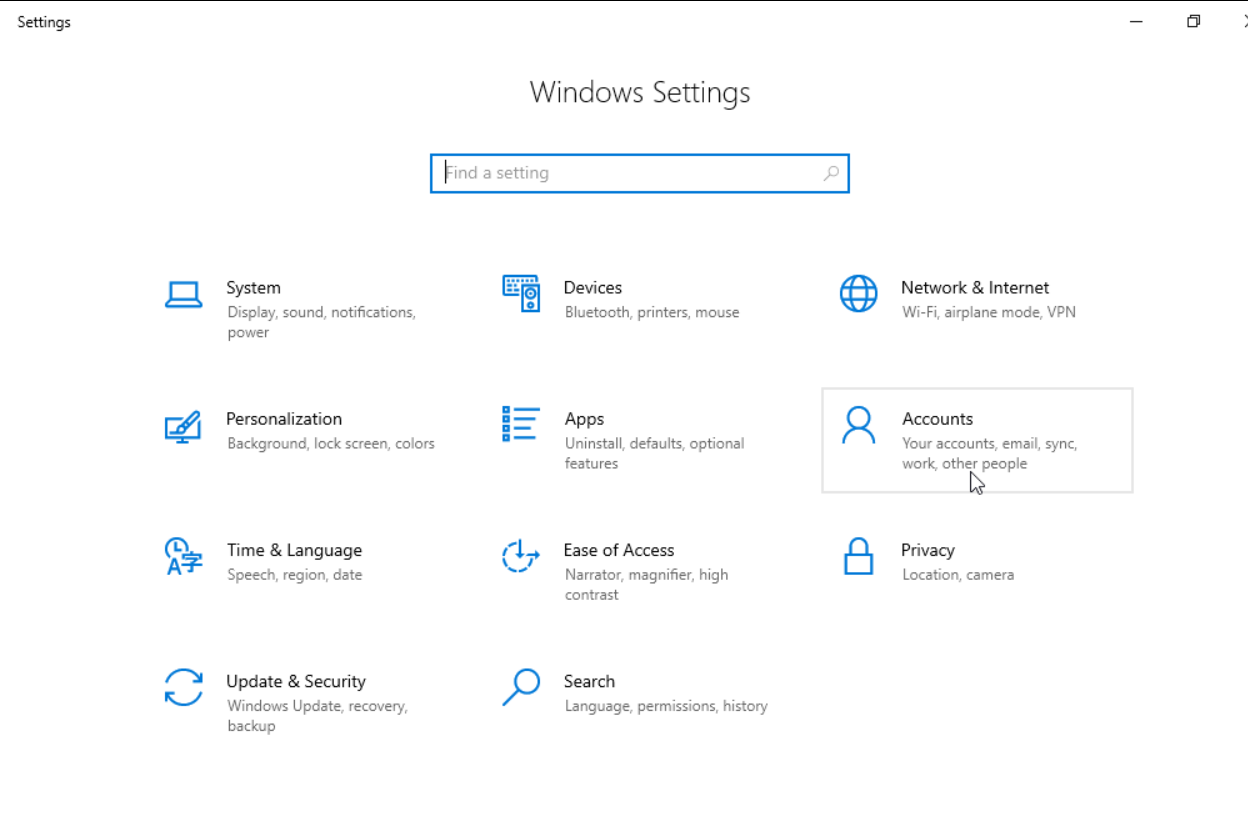The height and width of the screenshot is (820, 1248).
Task: Open the System laptop icon
Action: [184, 295]
